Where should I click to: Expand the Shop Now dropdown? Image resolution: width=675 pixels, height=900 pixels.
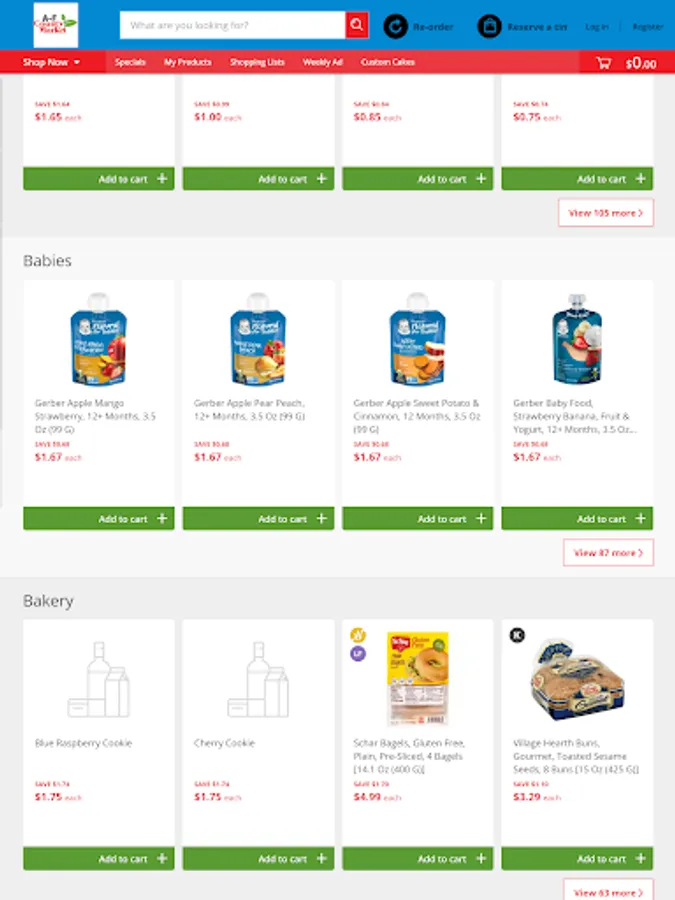(x=51, y=62)
